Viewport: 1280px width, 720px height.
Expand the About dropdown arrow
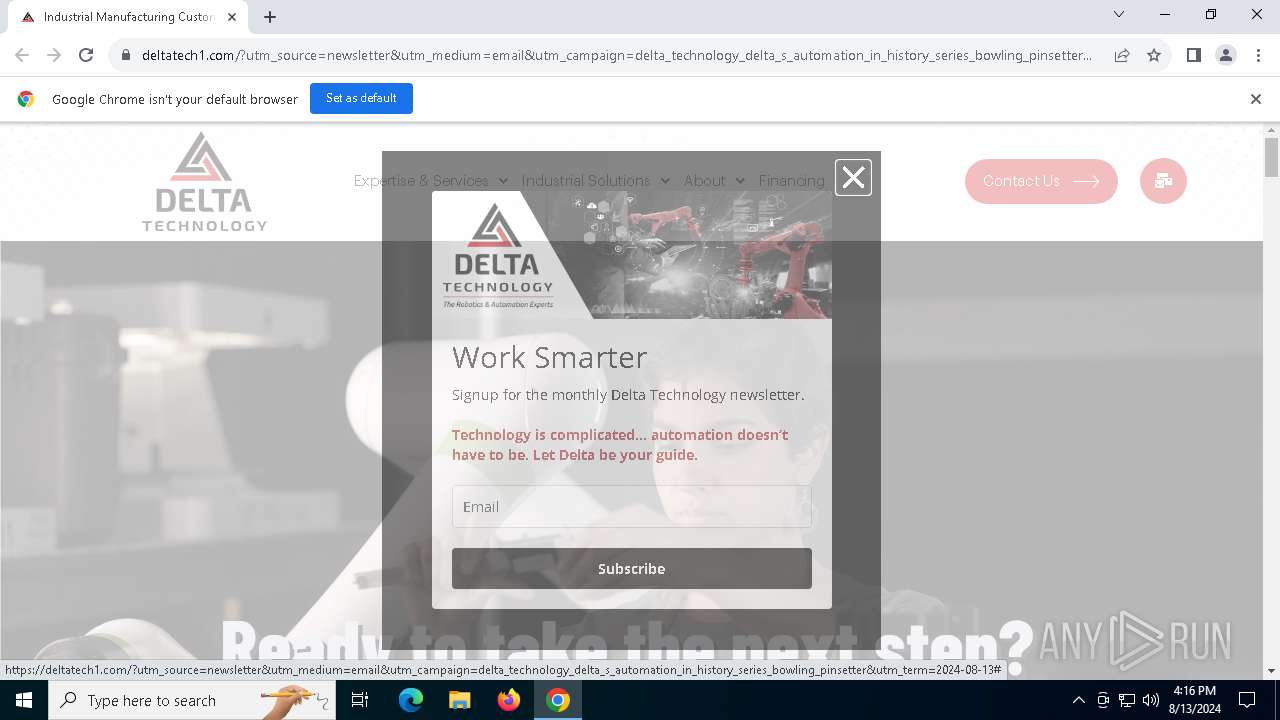[740, 181]
